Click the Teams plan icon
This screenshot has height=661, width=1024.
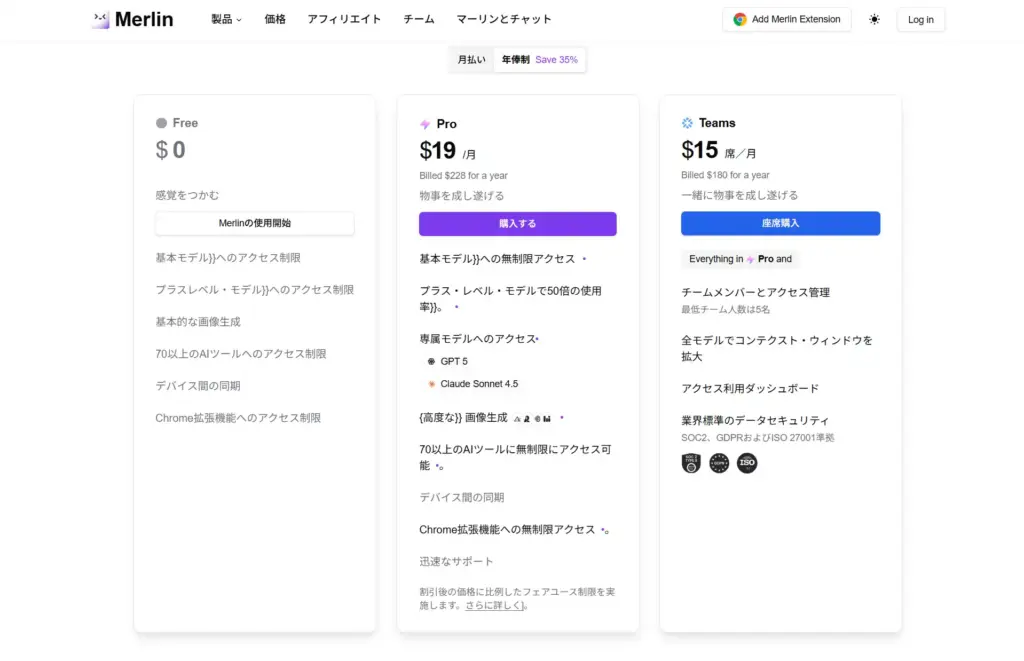coord(685,122)
